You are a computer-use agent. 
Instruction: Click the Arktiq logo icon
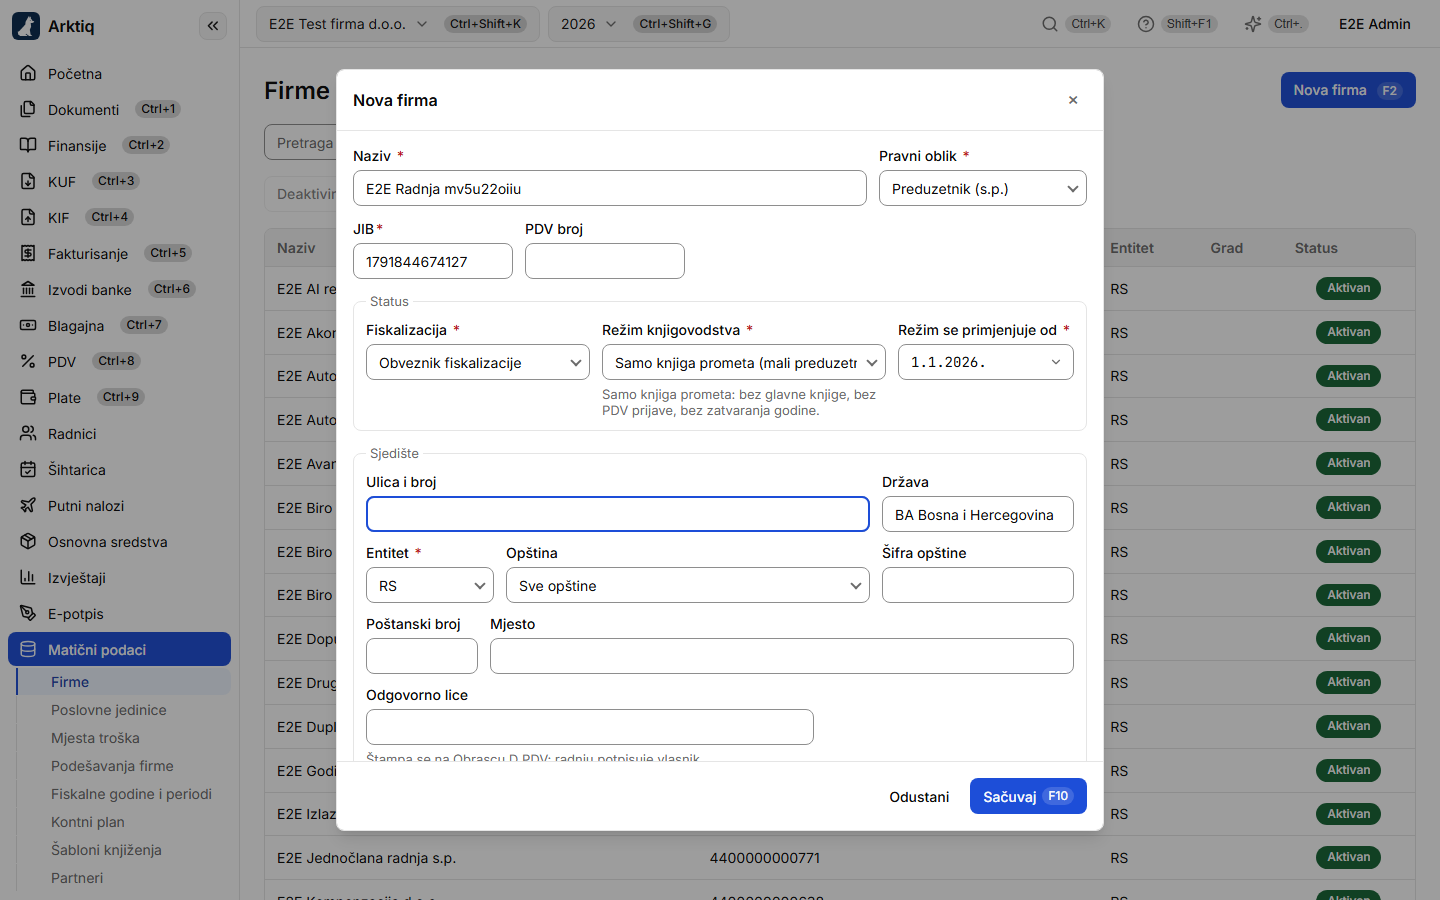pos(26,26)
